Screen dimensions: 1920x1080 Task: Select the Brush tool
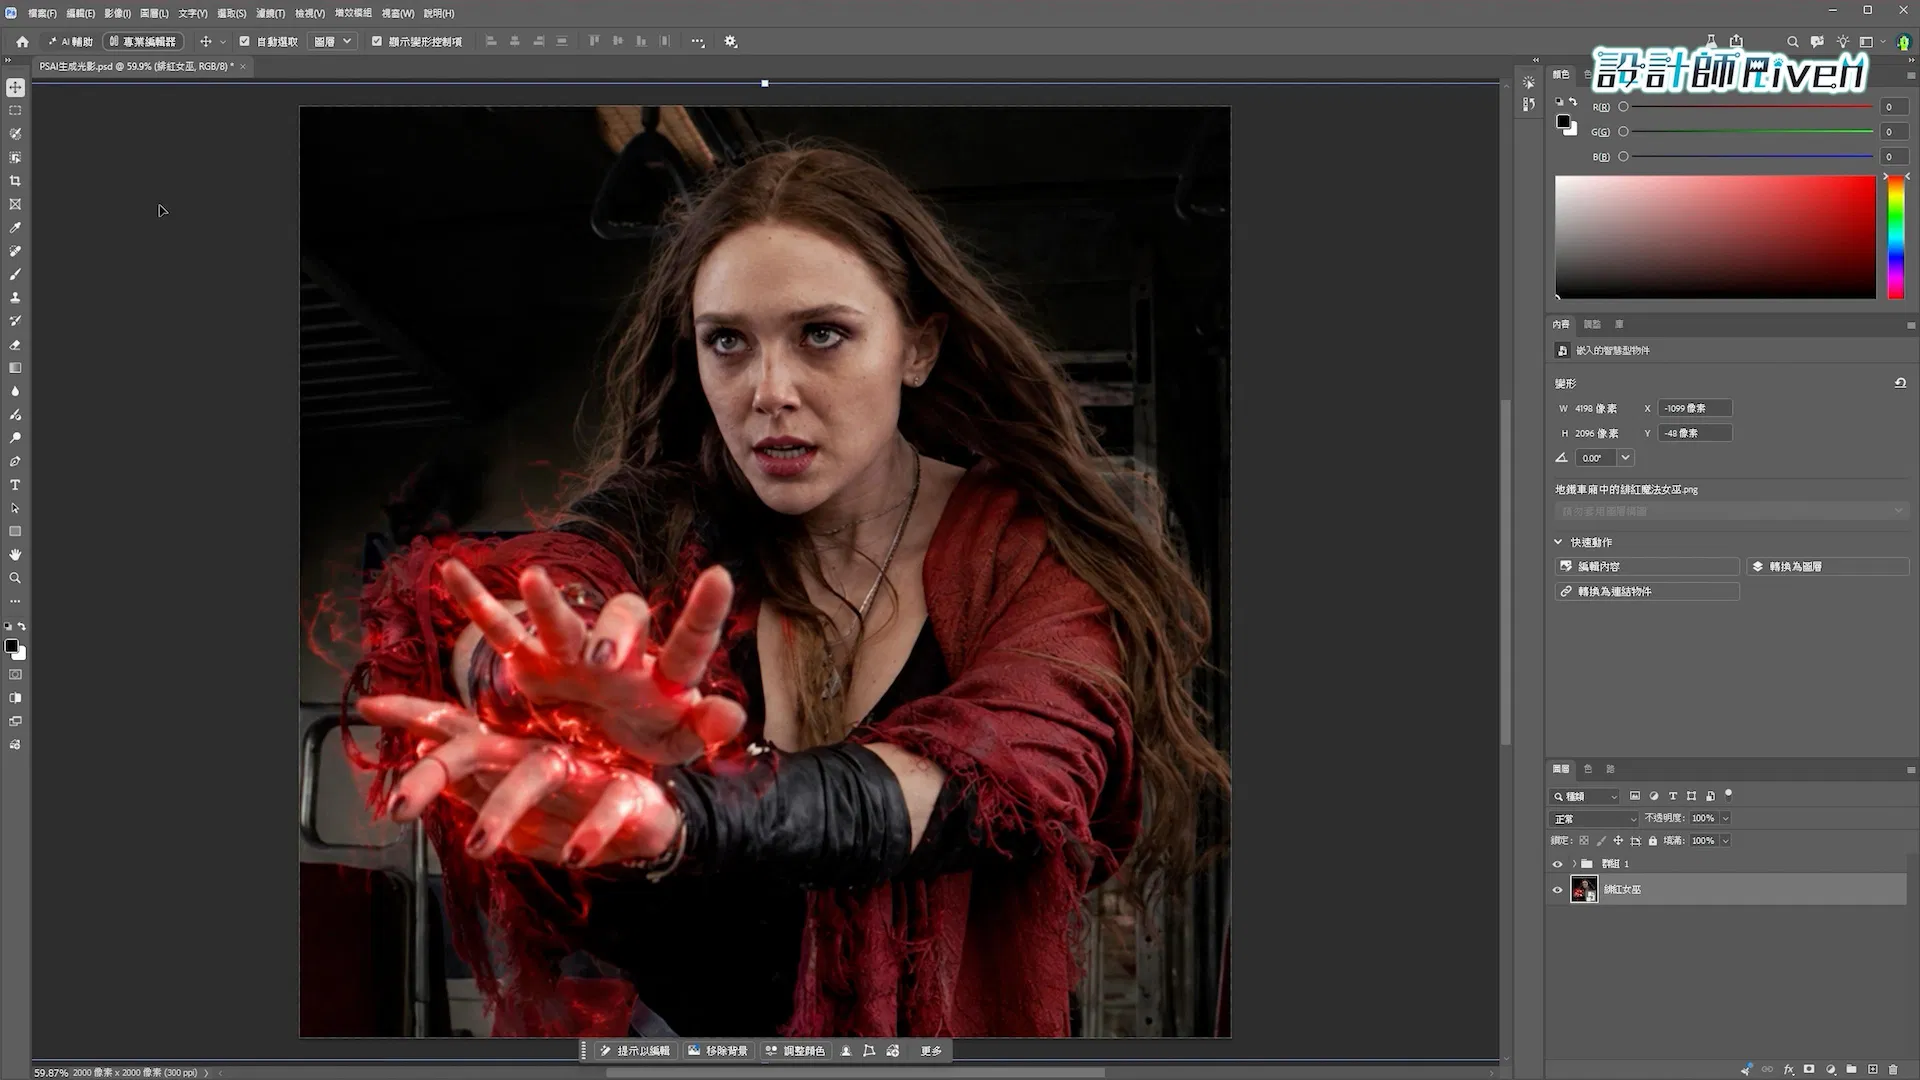(x=15, y=274)
